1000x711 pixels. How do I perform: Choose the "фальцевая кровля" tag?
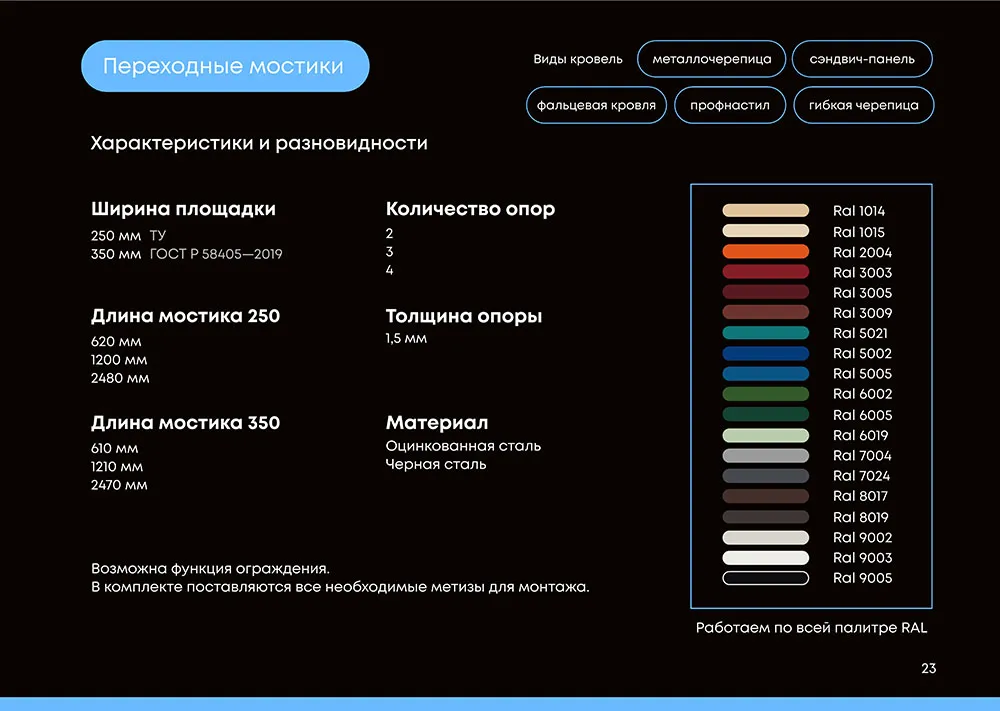tap(596, 105)
